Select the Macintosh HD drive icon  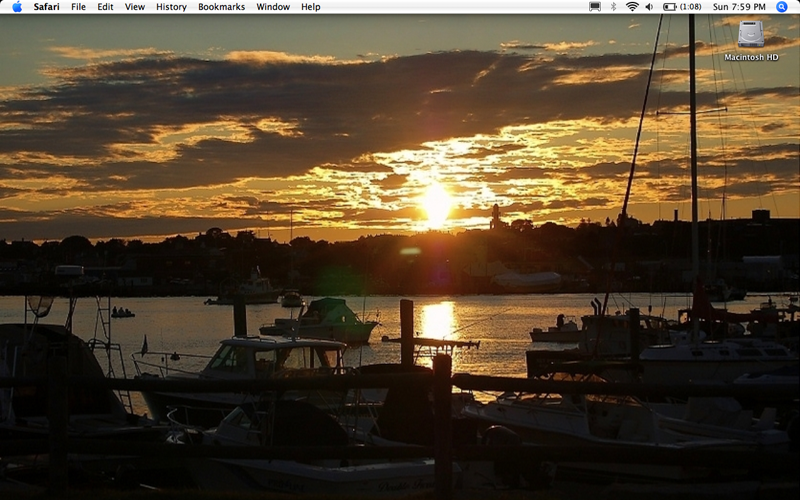click(751, 34)
